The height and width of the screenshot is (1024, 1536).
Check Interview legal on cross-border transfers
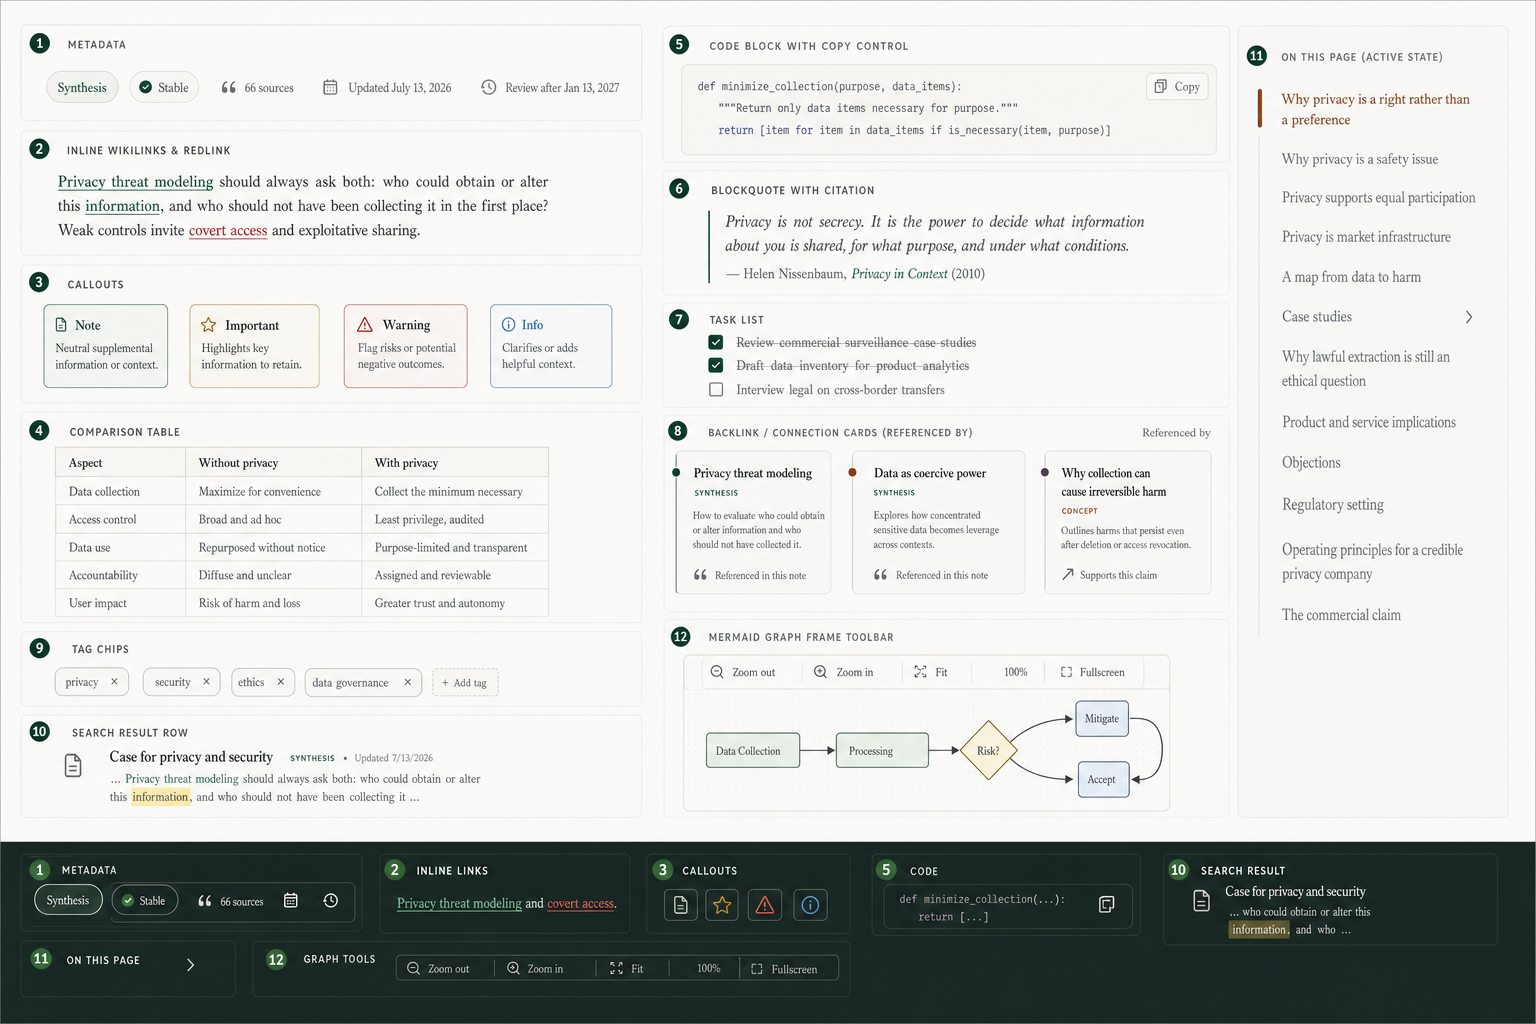716,389
